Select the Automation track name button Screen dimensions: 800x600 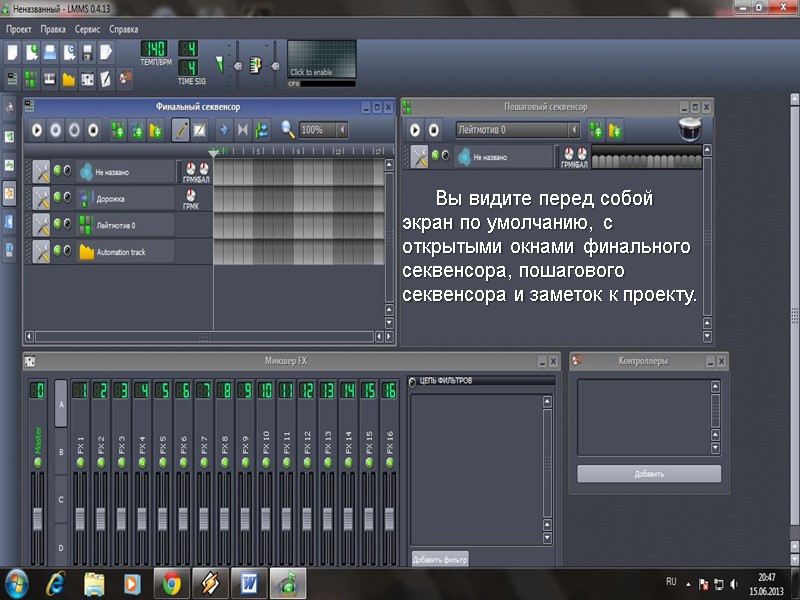(126, 252)
